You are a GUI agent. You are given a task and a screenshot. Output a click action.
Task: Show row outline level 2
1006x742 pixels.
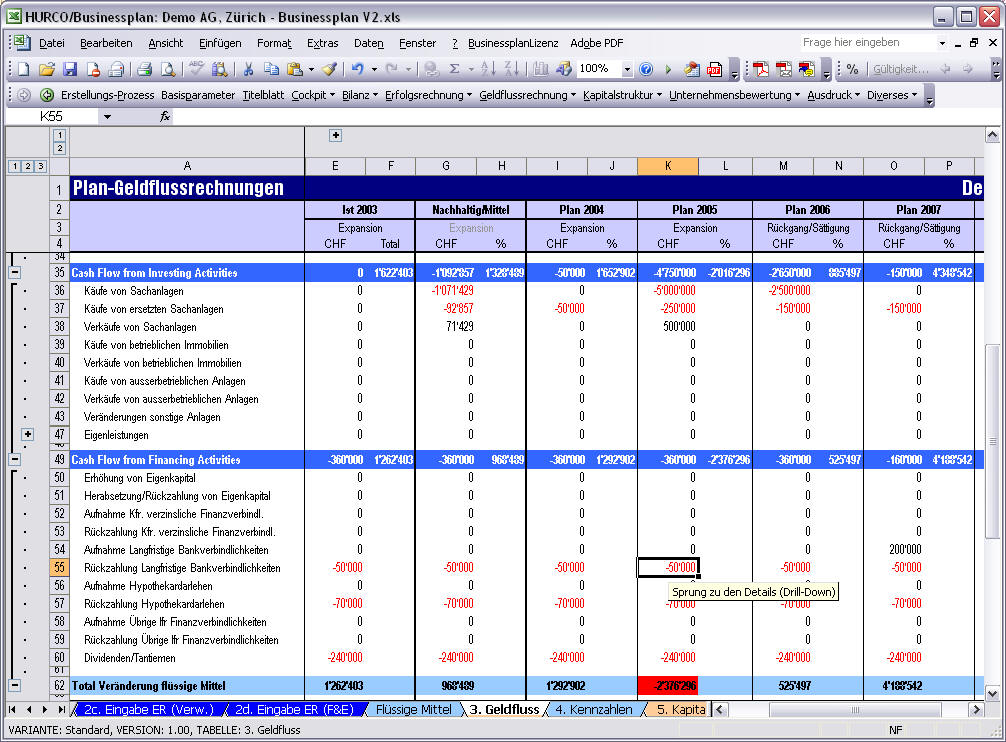click(28, 166)
